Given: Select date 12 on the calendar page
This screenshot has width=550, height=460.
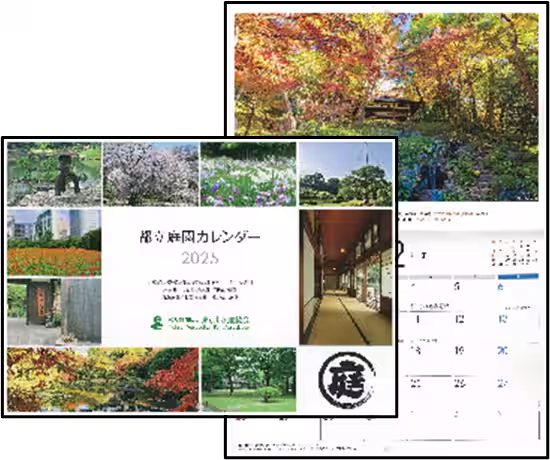Looking at the screenshot, I should click(x=460, y=319).
